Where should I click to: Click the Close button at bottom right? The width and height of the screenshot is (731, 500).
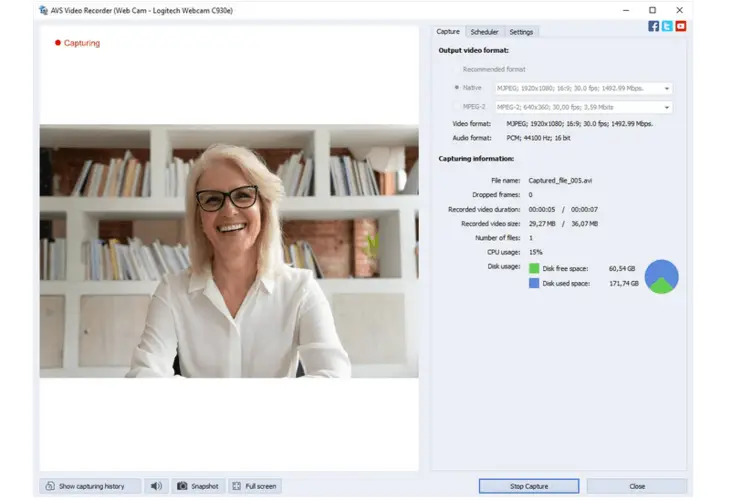[637, 486]
